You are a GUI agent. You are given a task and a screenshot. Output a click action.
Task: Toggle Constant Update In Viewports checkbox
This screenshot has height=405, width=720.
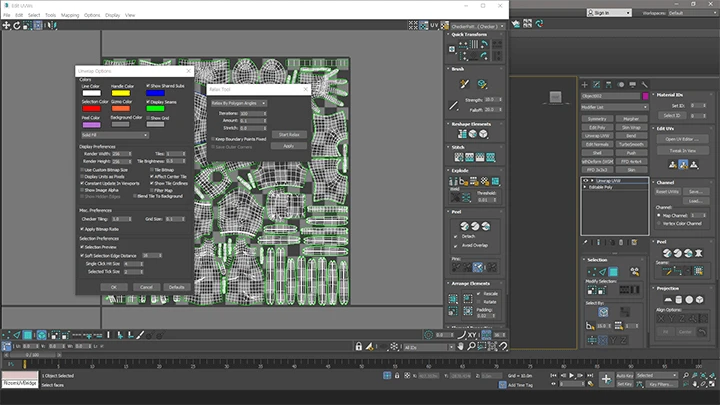(82, 183)
